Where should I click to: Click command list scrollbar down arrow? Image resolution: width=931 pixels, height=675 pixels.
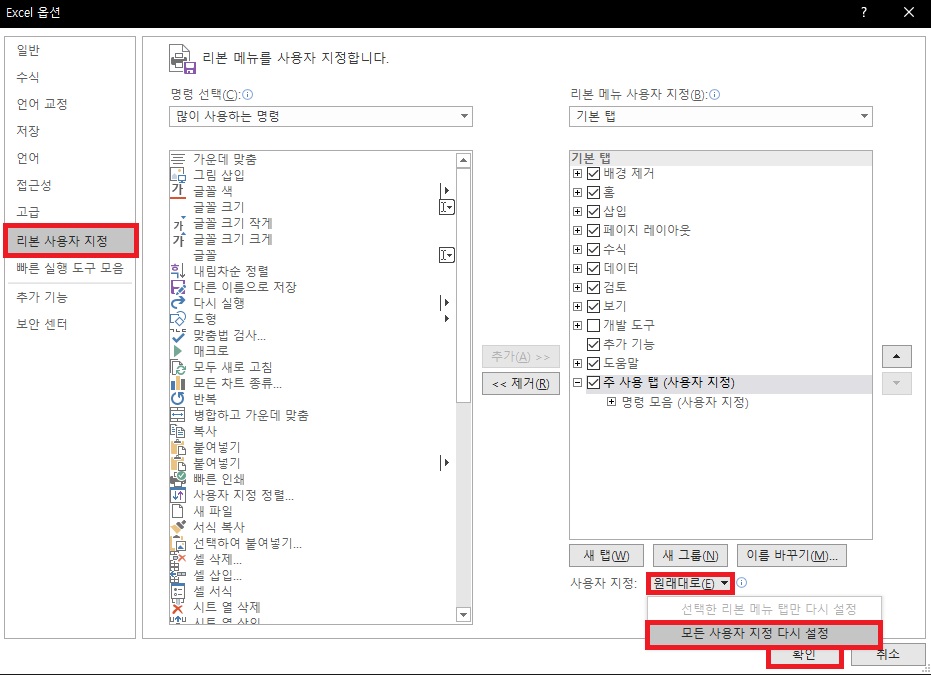(x=464, y=615)
